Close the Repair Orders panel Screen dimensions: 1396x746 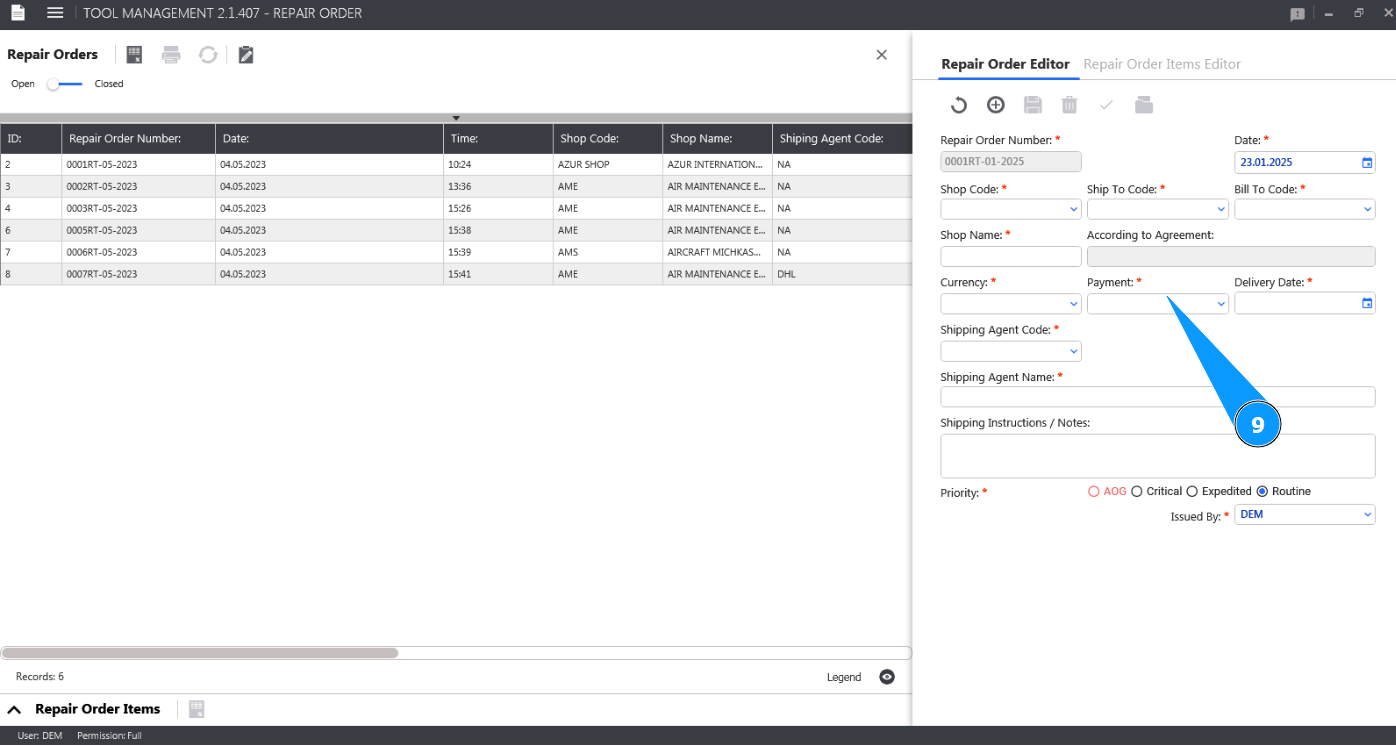tap(881, 55)
